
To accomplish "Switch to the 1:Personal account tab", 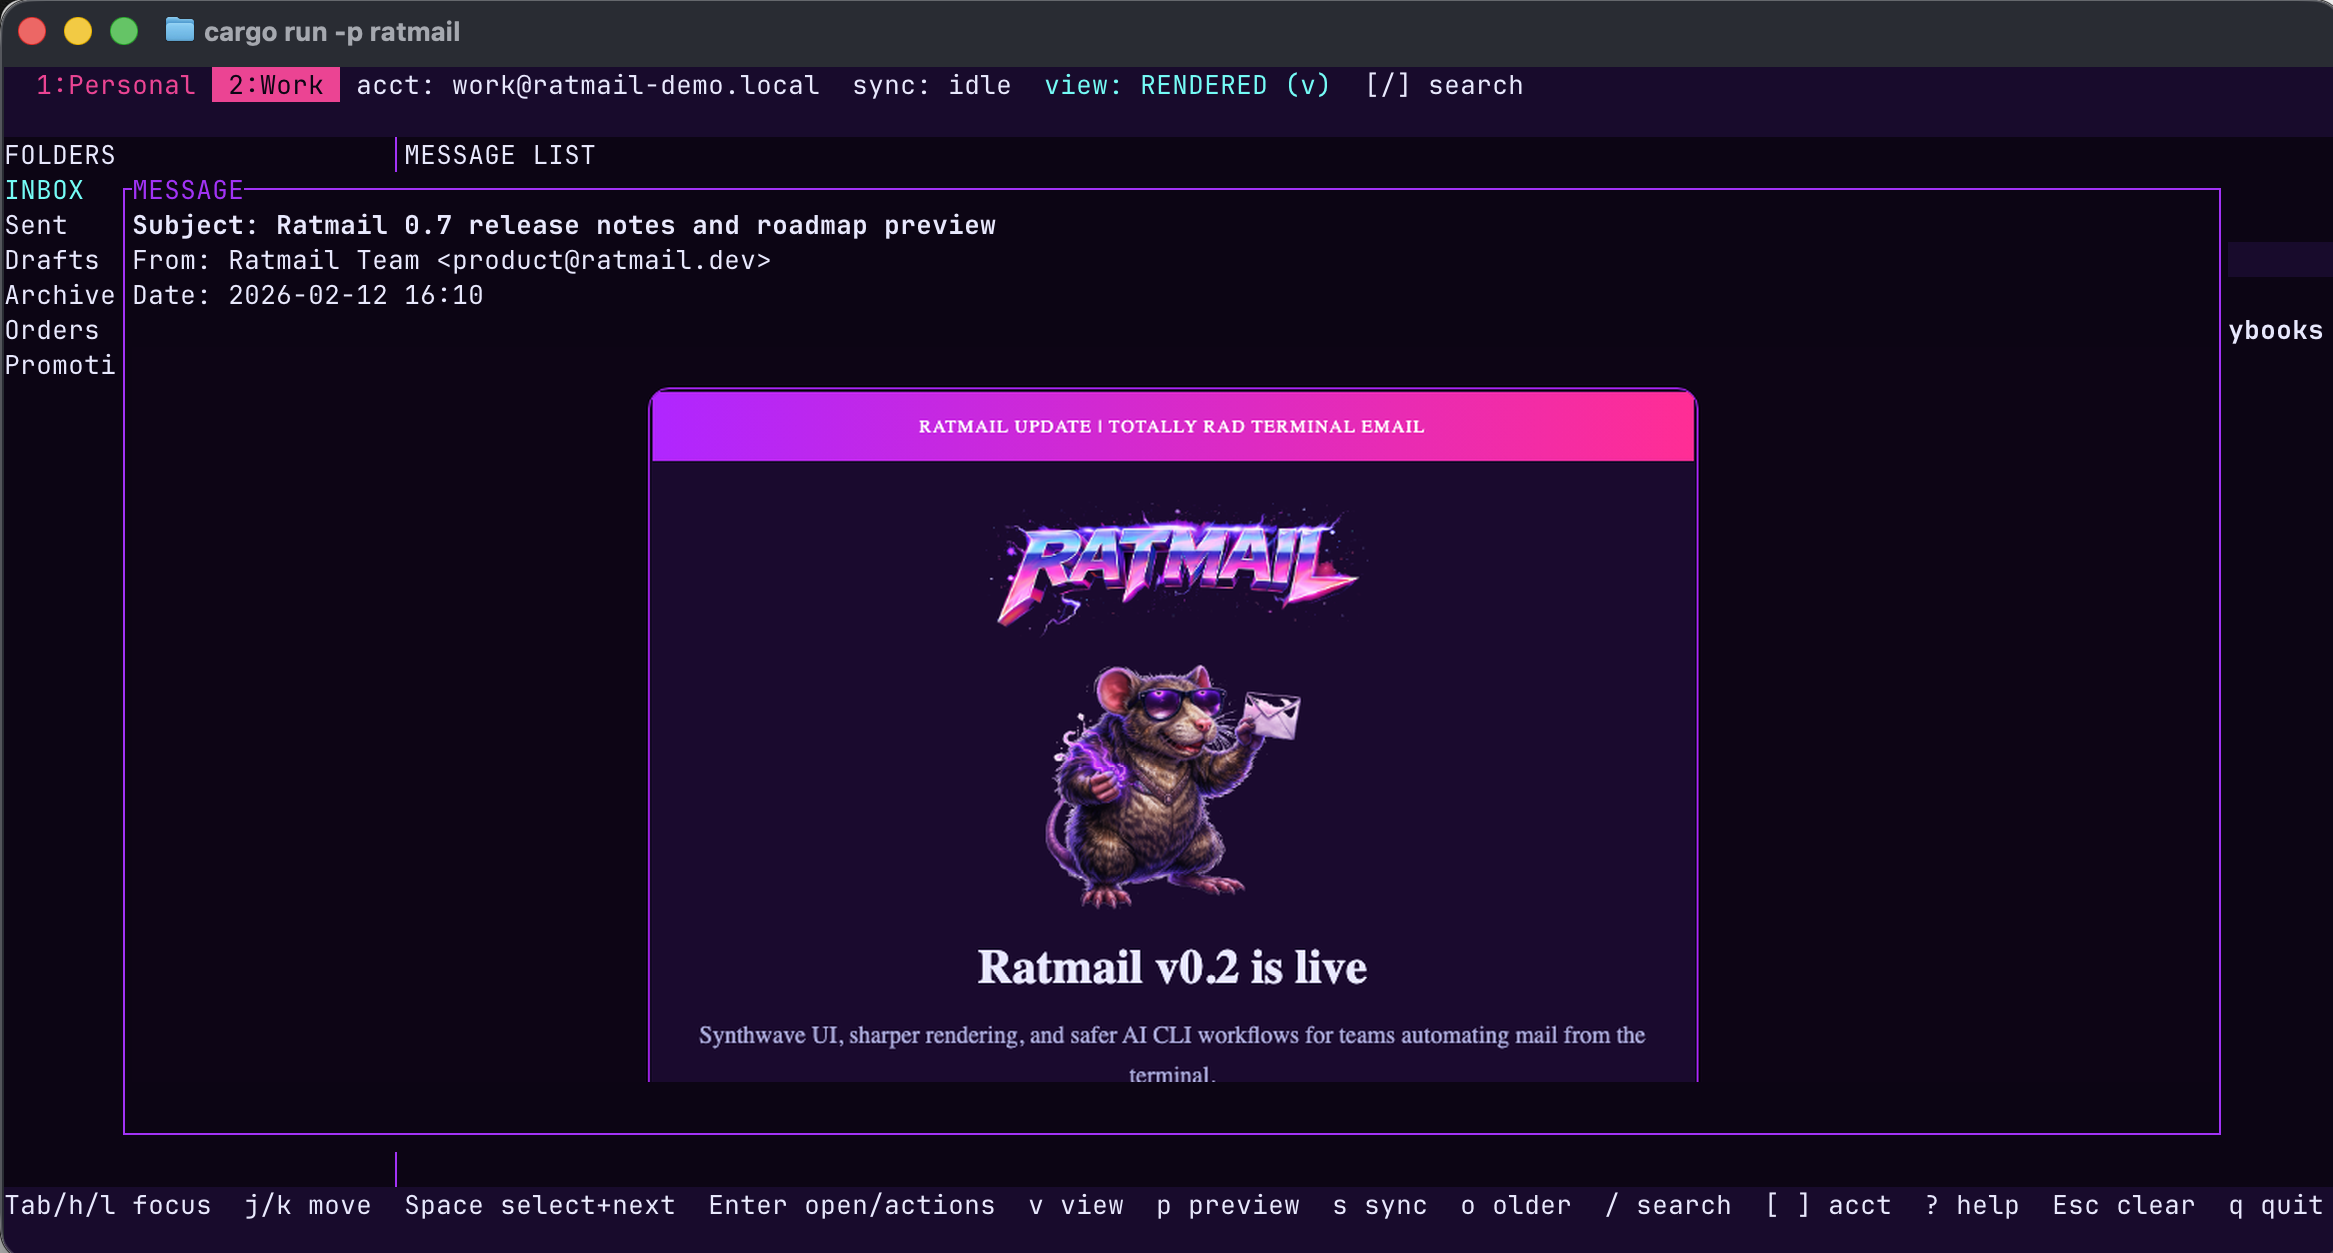I will point(117,85).
